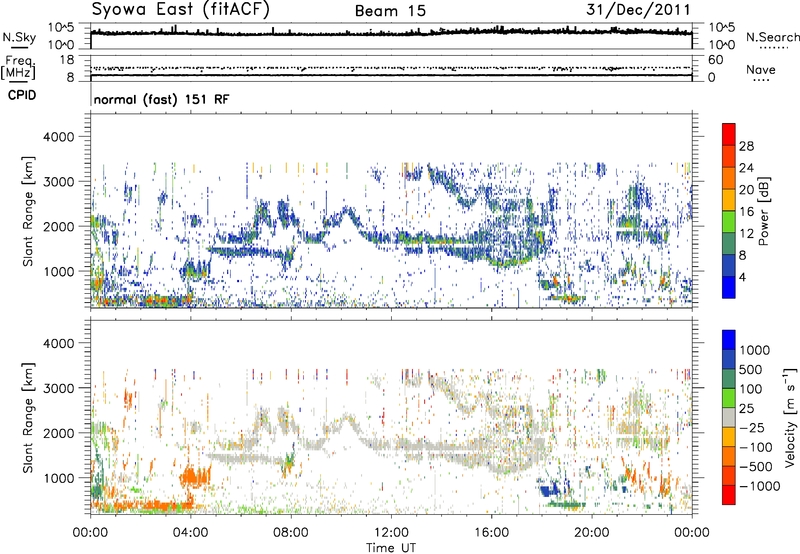Click the red bottom of velocity colorbar

click(729, 495)
